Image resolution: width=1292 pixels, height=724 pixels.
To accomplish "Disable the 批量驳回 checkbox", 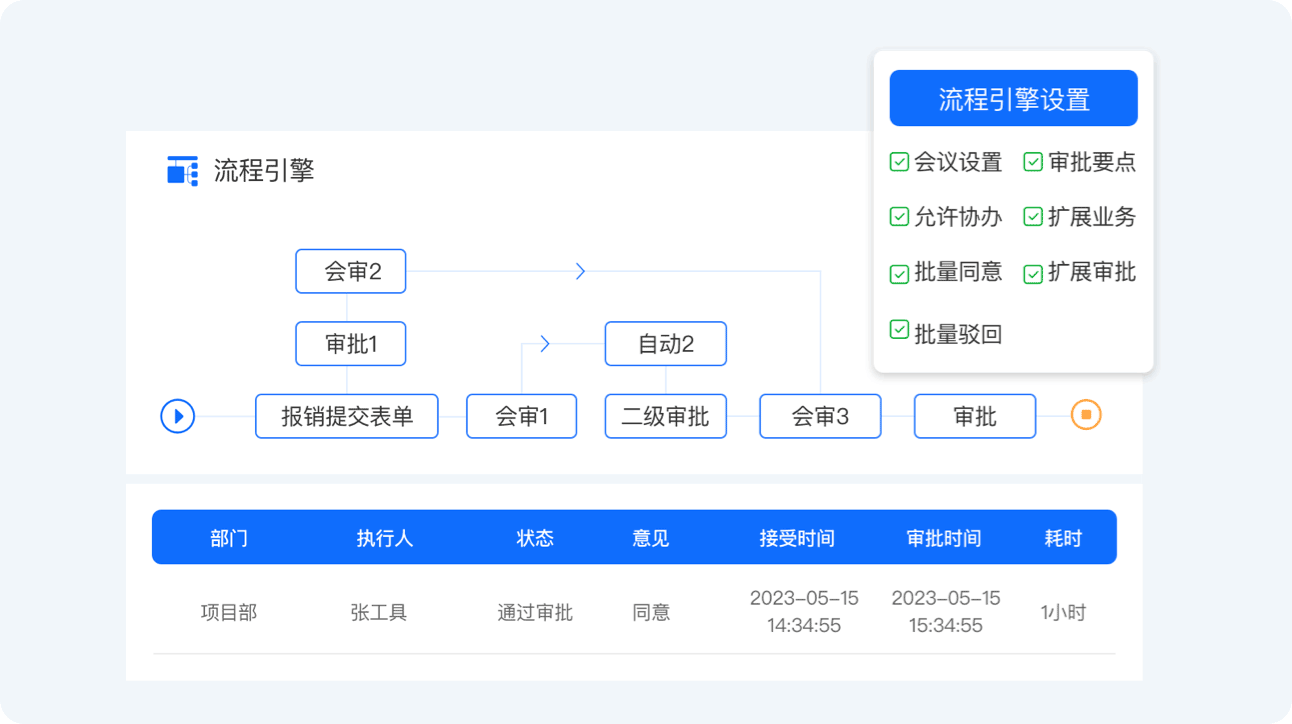I will click(899, 330).
